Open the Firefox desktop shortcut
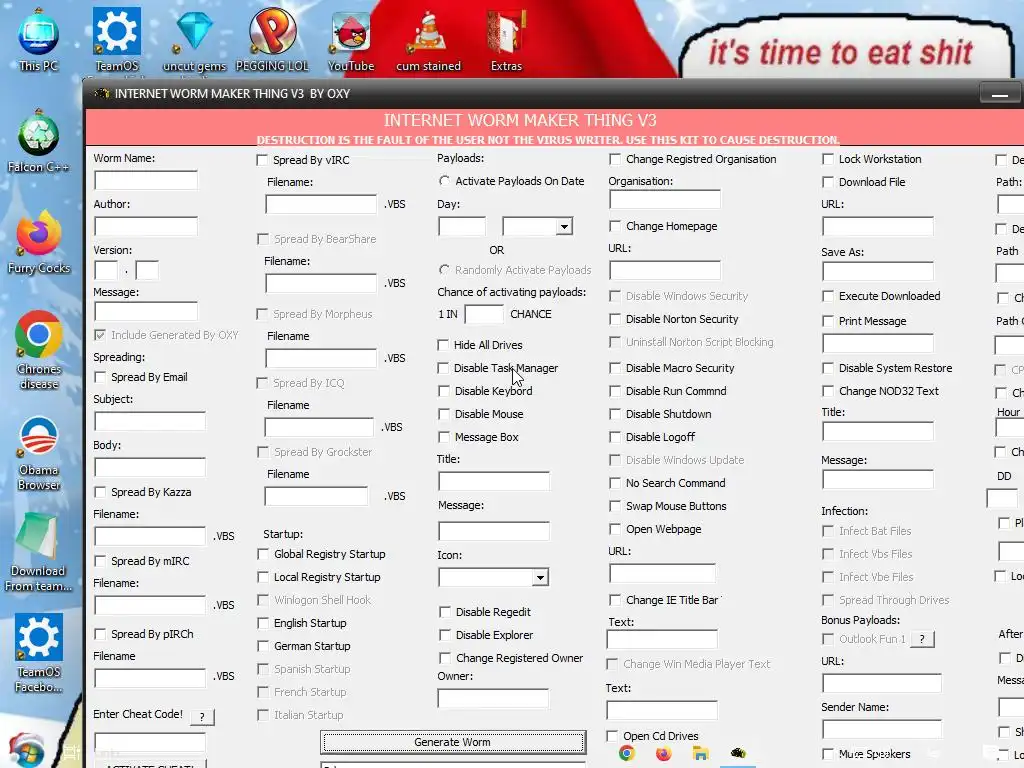This screenshot has height=768, width=1024. tap(39, 242)
